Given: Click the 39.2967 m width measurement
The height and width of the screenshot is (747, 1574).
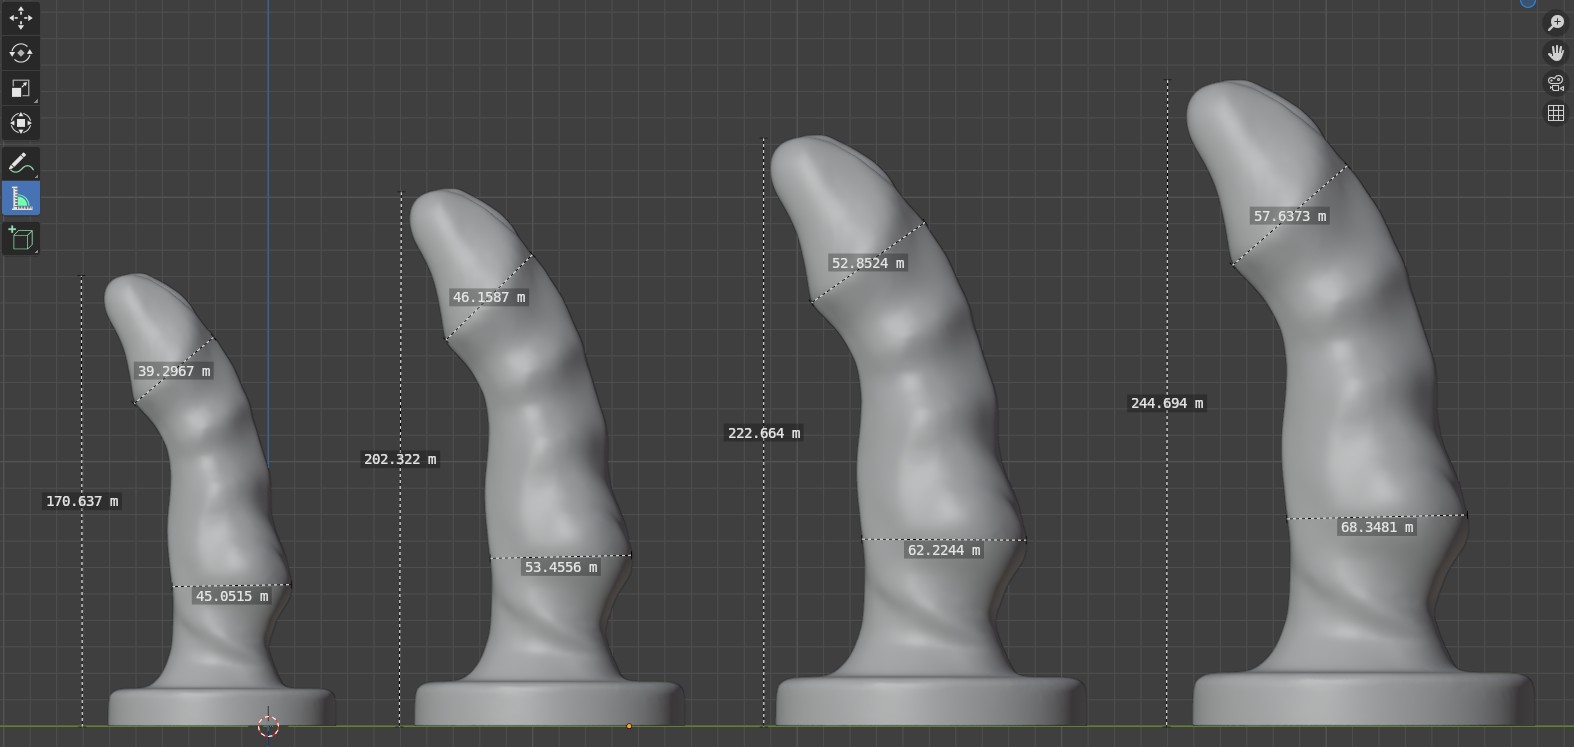Looking at the screenshot, I should click(174, 371).
